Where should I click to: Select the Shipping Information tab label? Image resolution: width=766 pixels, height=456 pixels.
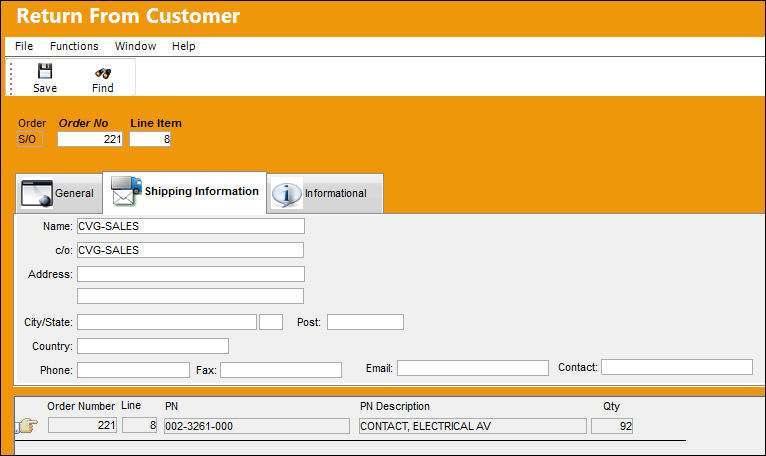tap(201, 191)
